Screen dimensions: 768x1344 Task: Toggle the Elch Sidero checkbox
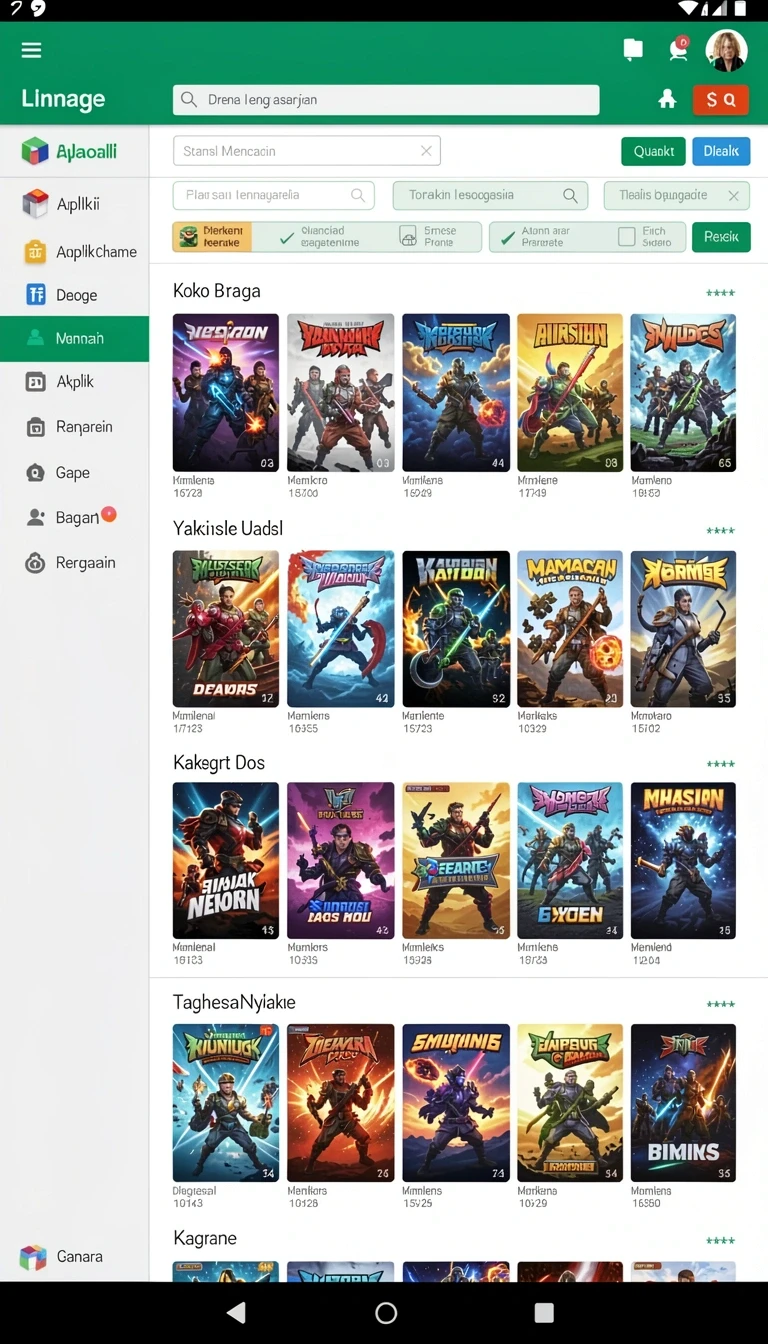pyautogui.click(x=627, y=237)
